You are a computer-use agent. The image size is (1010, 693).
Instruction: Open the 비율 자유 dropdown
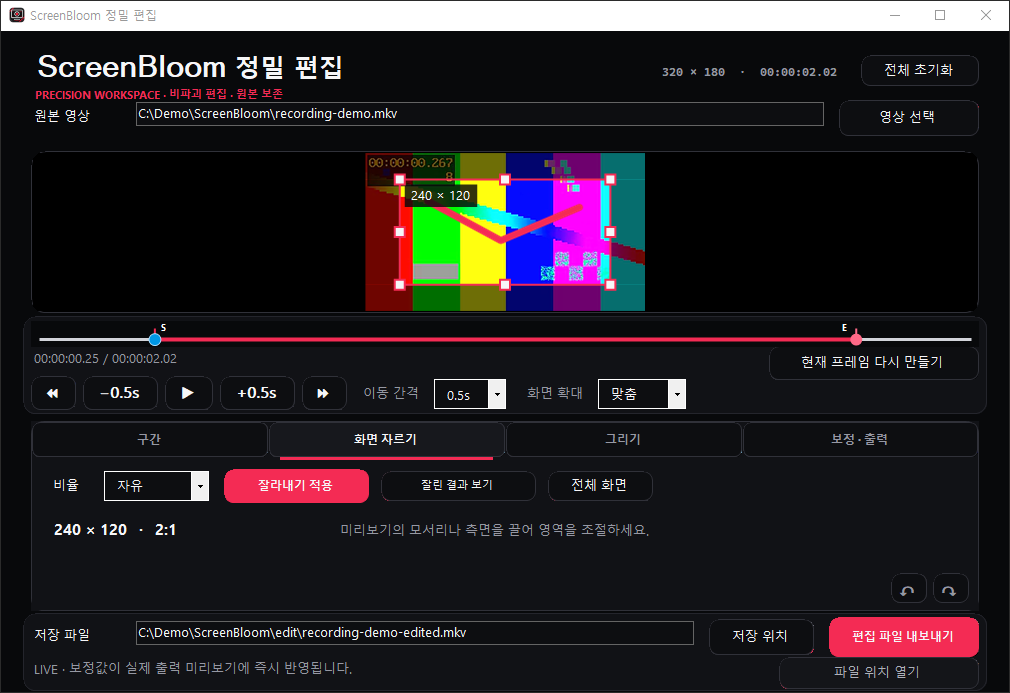click(x=157, y=486)
